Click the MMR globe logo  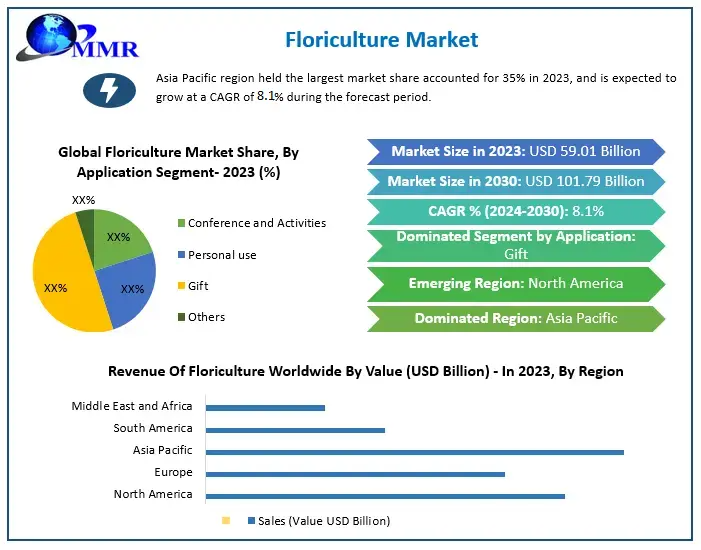[x=77, y=38]
